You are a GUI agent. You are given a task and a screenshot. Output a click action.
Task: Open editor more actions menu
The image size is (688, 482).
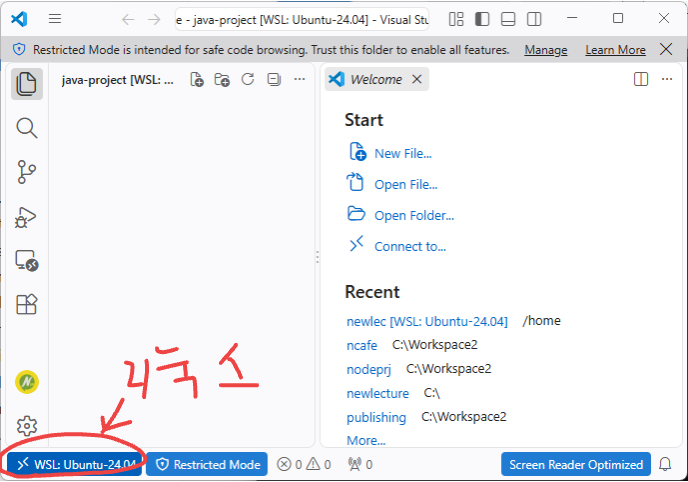(x=667, y=79)
